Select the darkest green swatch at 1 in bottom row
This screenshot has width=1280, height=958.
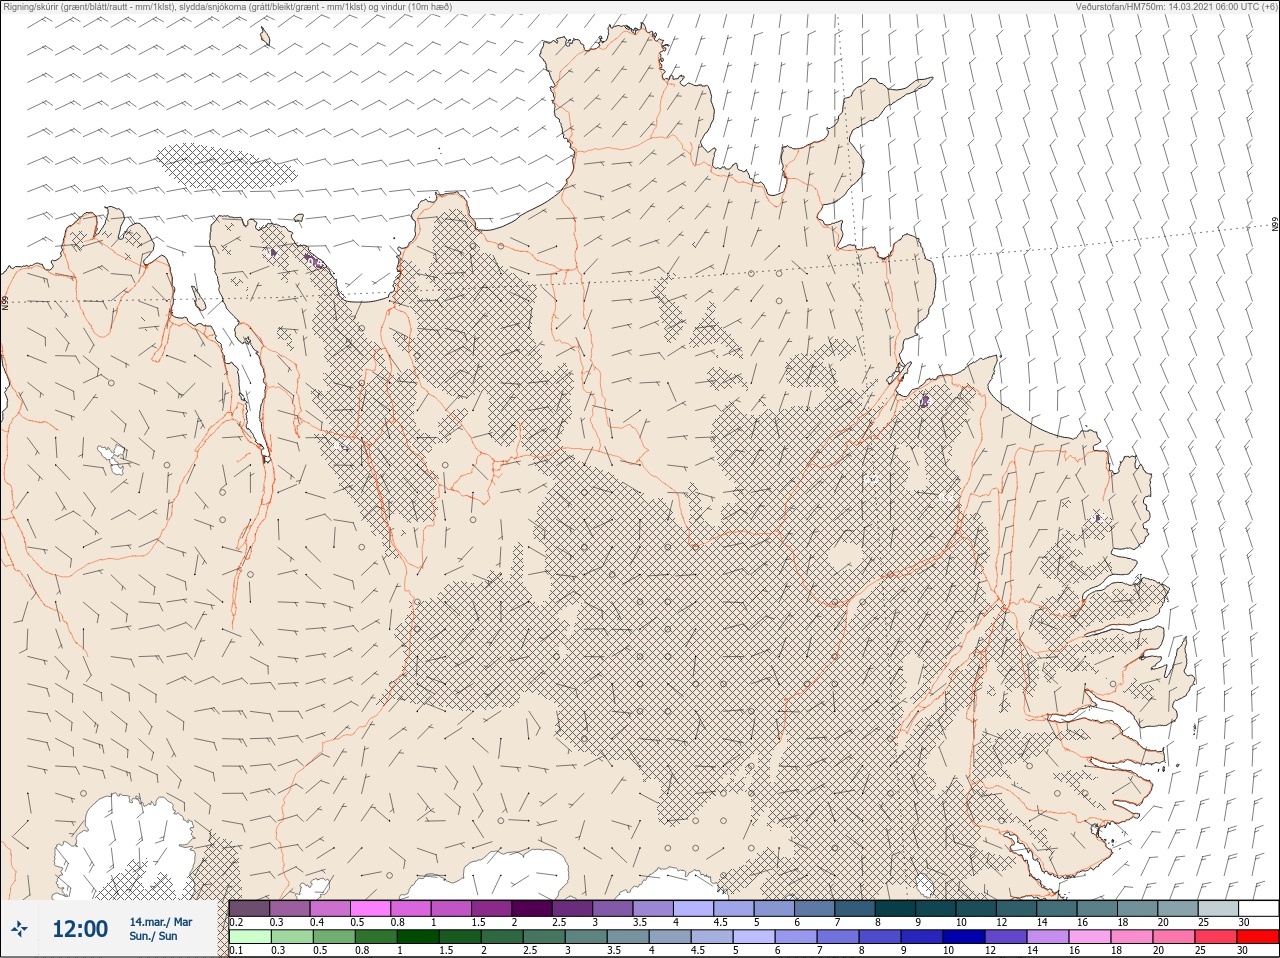pos(418,937)
